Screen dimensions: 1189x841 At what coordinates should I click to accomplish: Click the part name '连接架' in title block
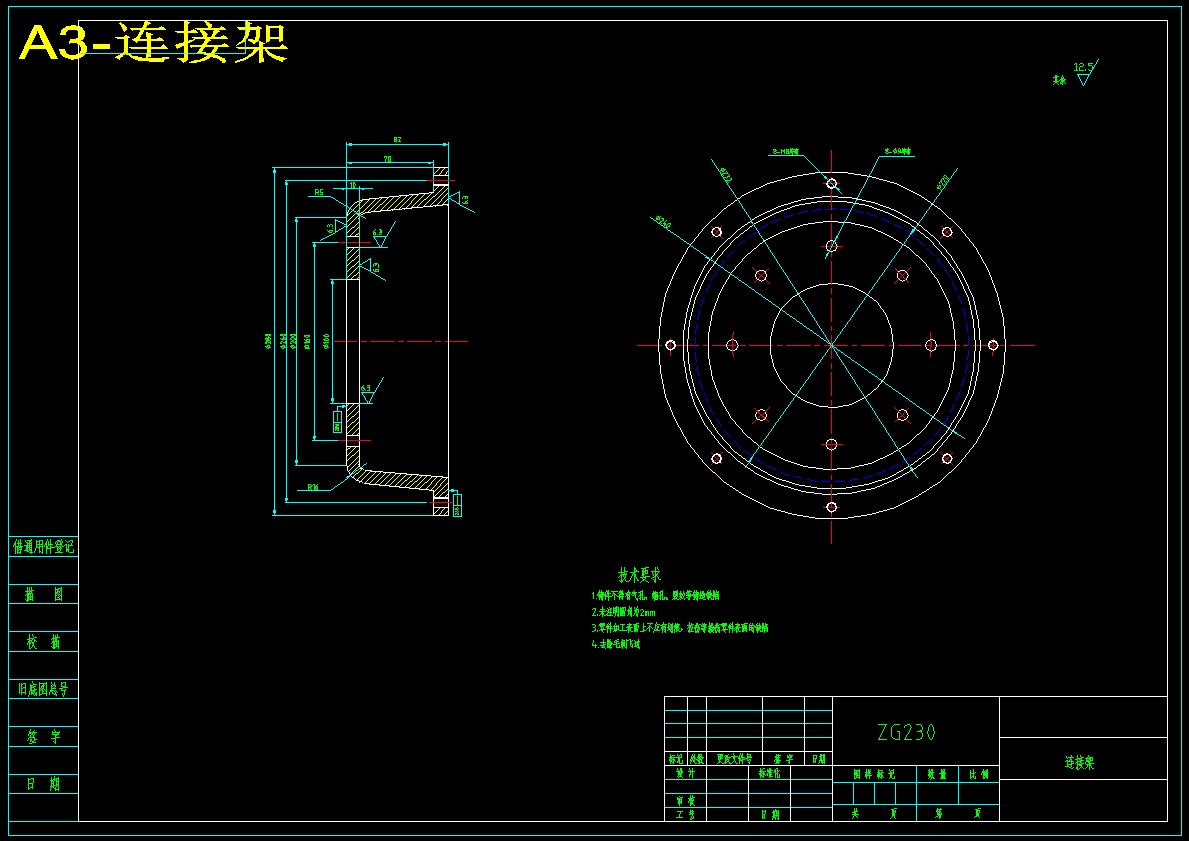click(1079, 763)
